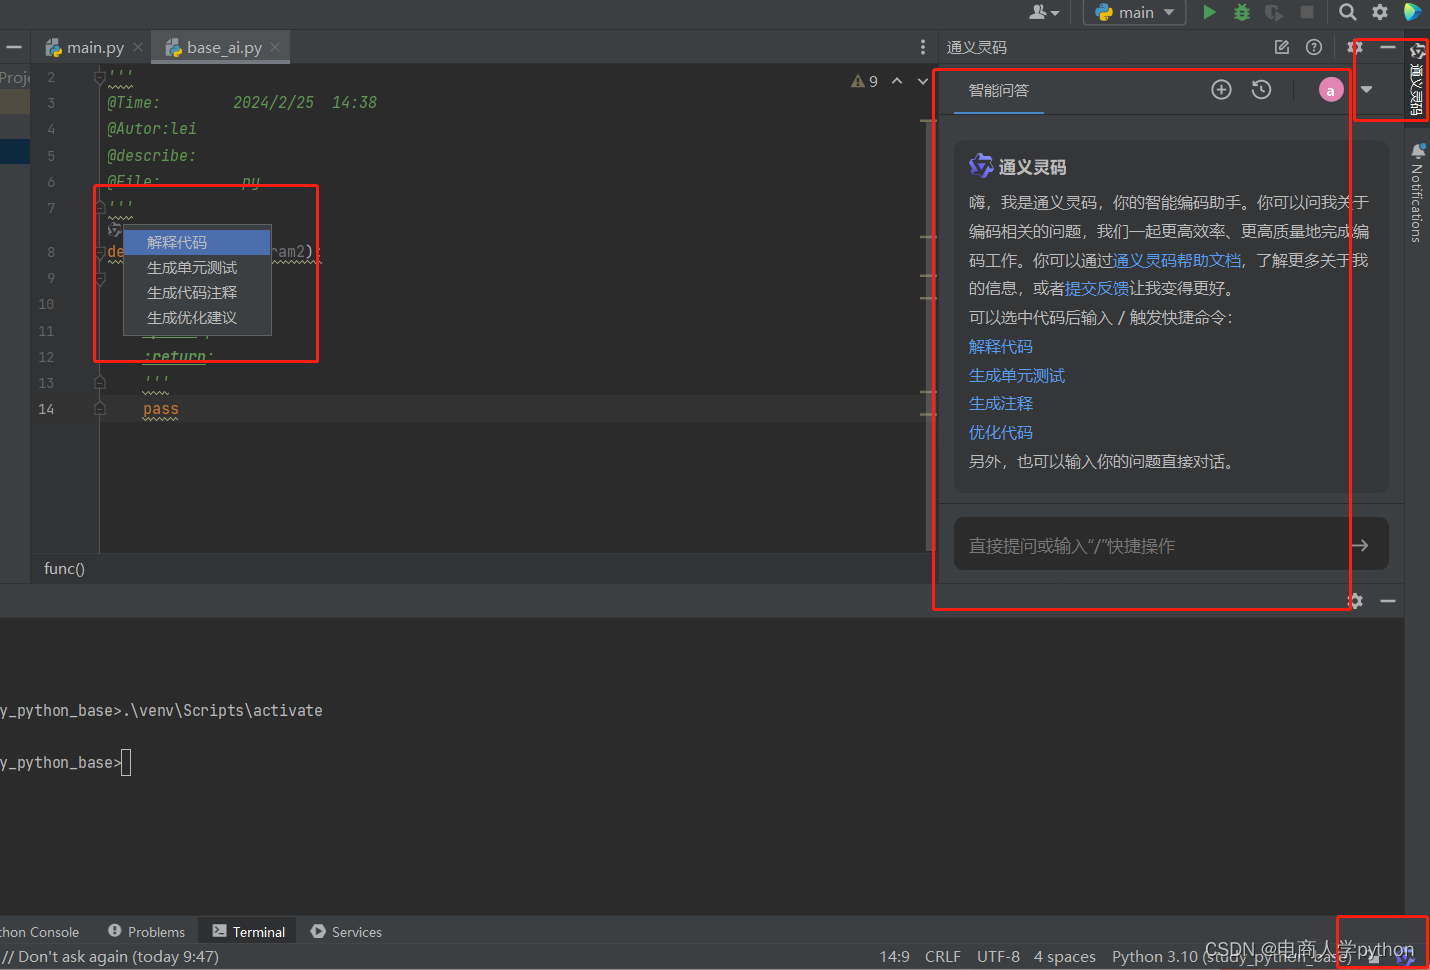Image resolution: width=1430 pixels, height=970 pixels.
Task: Collapse the function fold marker on line 8
Action: [x=100, y=252]
